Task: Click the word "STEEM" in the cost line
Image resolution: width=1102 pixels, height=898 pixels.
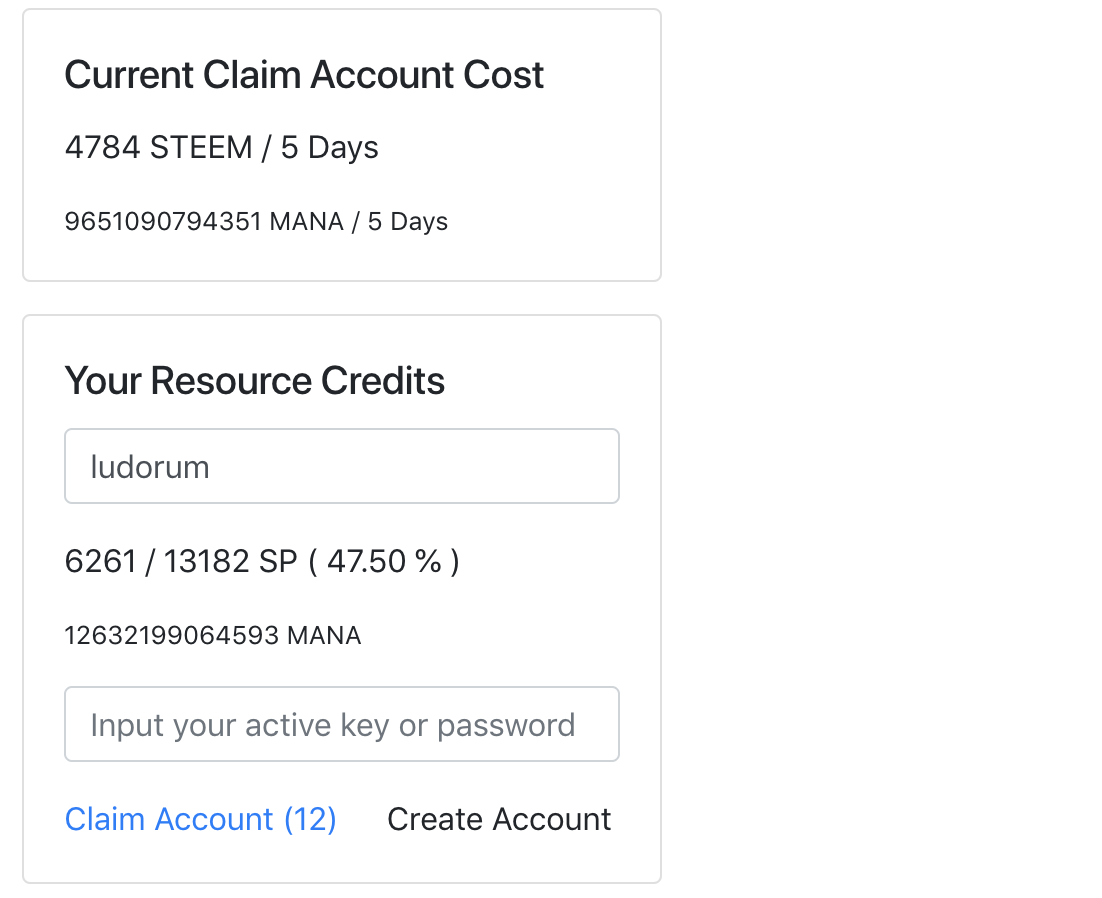Action: 201,148
